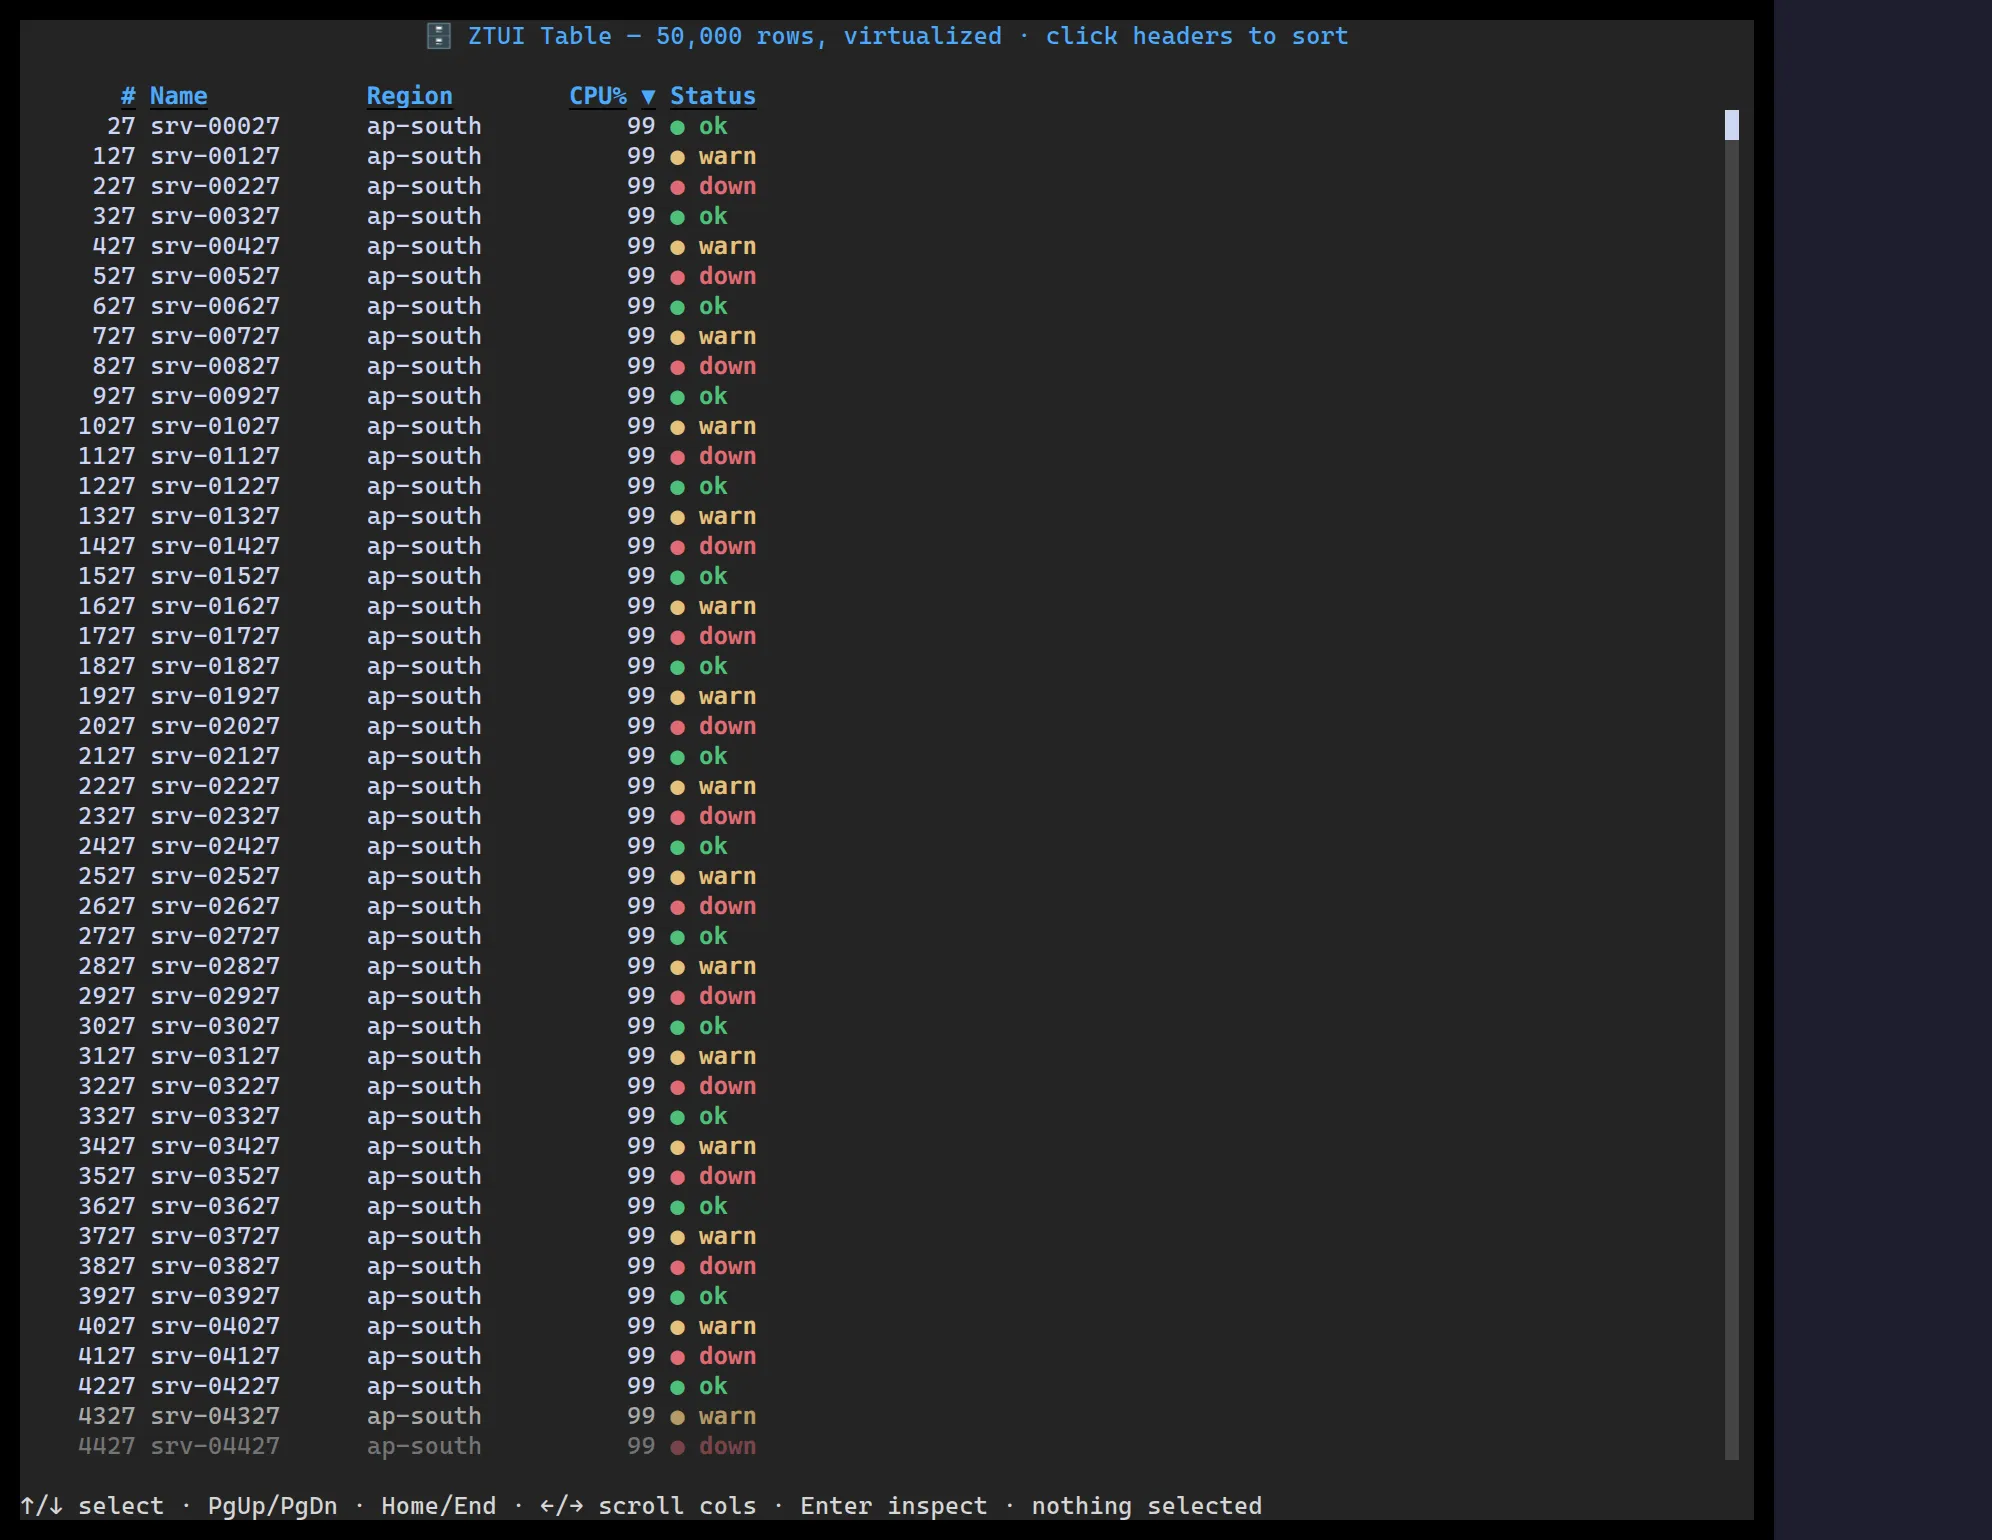This screenshot has height=1540, width=1992.
Task: Click red down dot of srv-00827
Action: pos(677,367)
